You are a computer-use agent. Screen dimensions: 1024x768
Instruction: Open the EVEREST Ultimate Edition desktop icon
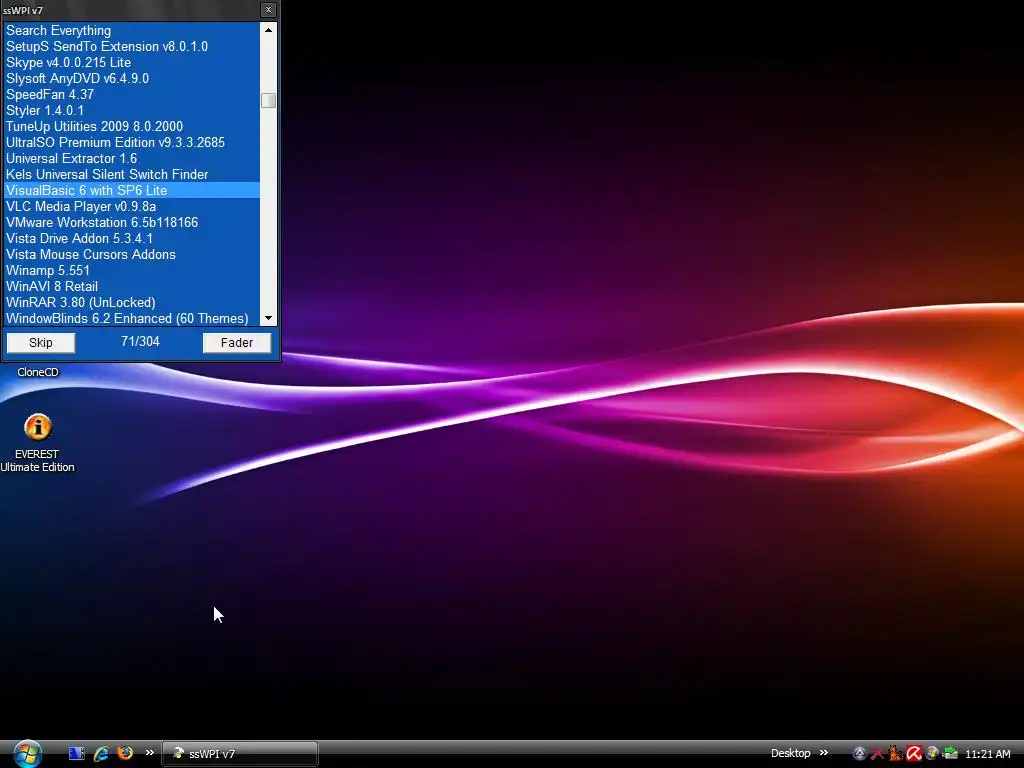pyautogui.click(x=37, y=442)
